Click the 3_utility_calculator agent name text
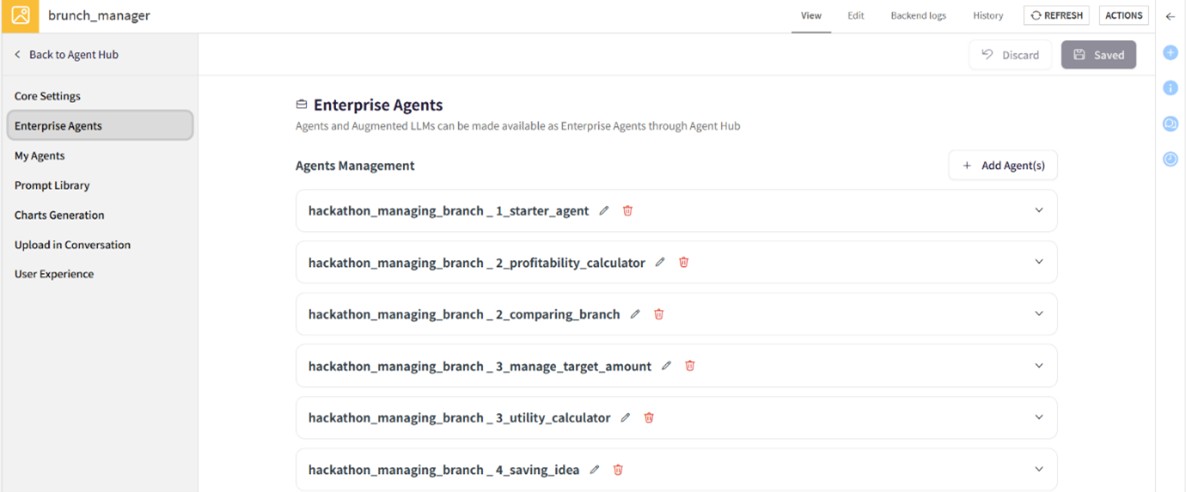The height and width of the screenshot is (492, 1186). coord(459,418)
